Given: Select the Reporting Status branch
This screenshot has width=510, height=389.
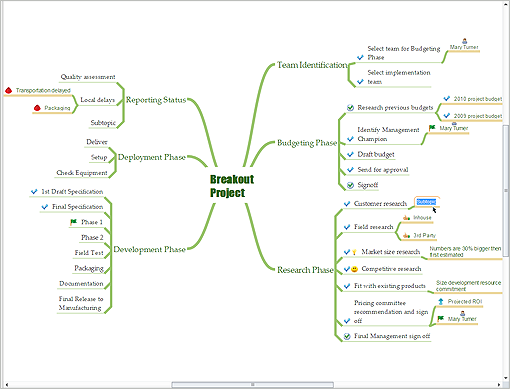Looking at the screenshot, I should [x=156, y=100].
